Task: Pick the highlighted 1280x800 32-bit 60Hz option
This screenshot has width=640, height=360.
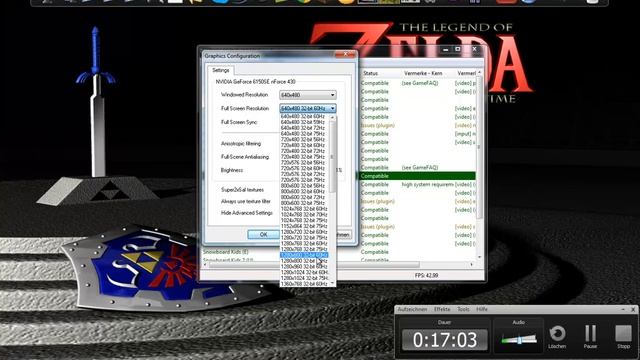Action: [x=304, y=255]
